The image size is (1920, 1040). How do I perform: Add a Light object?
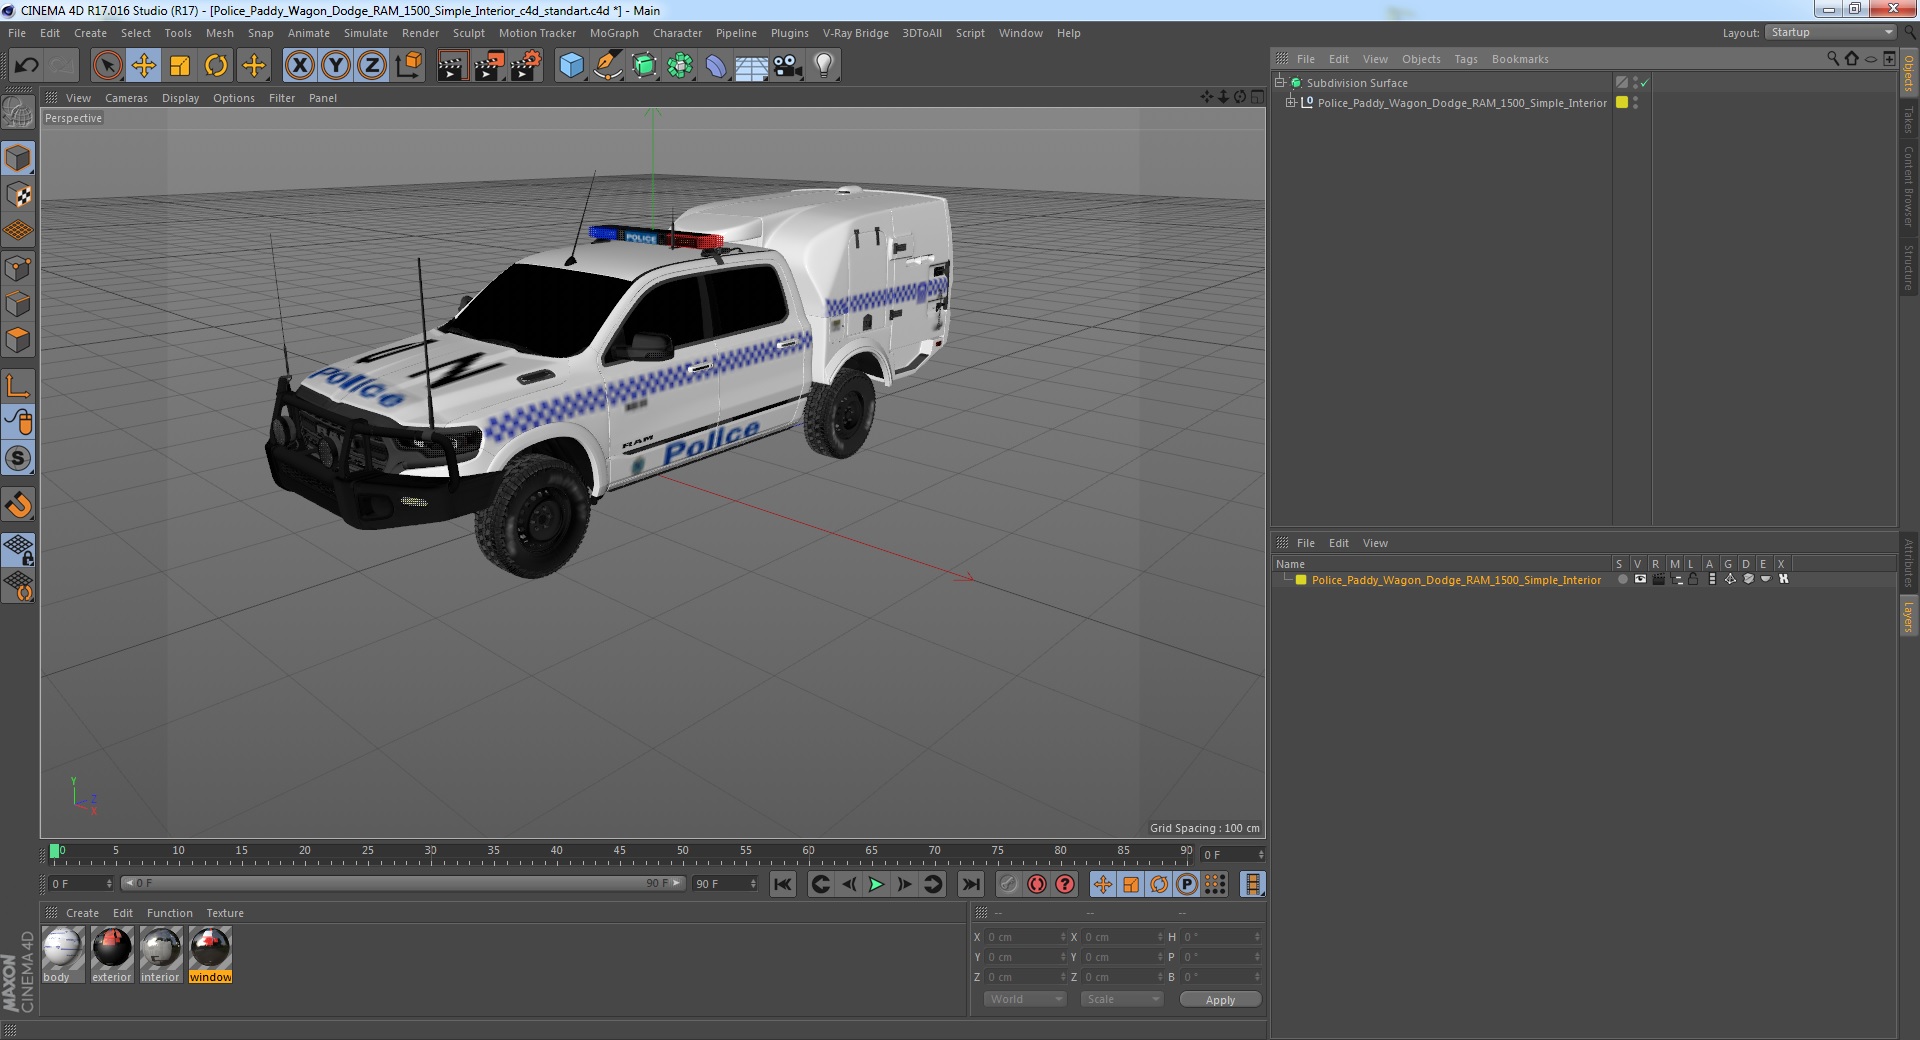pos(824,66)
